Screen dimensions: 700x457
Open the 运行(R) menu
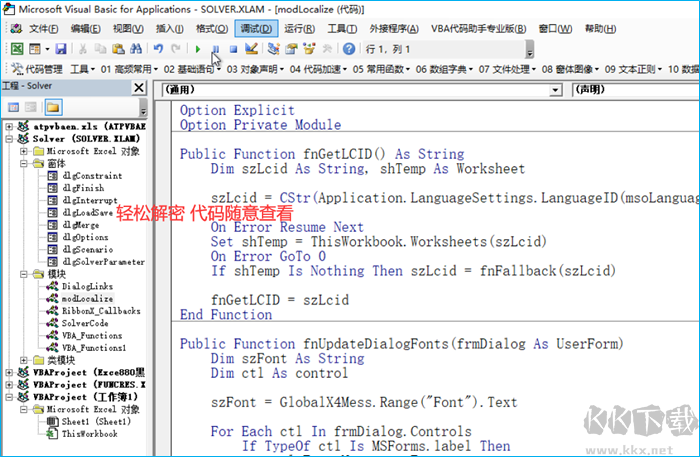click(299, 29)
